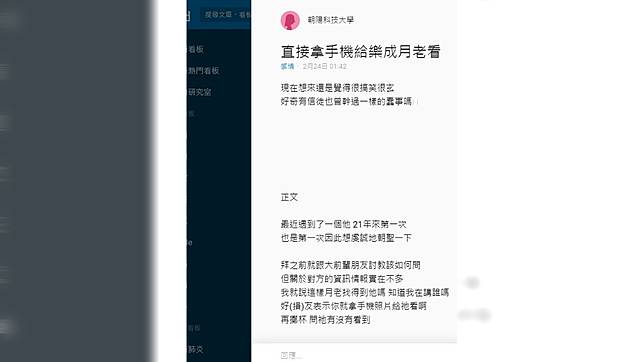This screenshot has width=644, height=362.
Task: Click the last line beginning with 再擲杯
Action: pos(325,319)
